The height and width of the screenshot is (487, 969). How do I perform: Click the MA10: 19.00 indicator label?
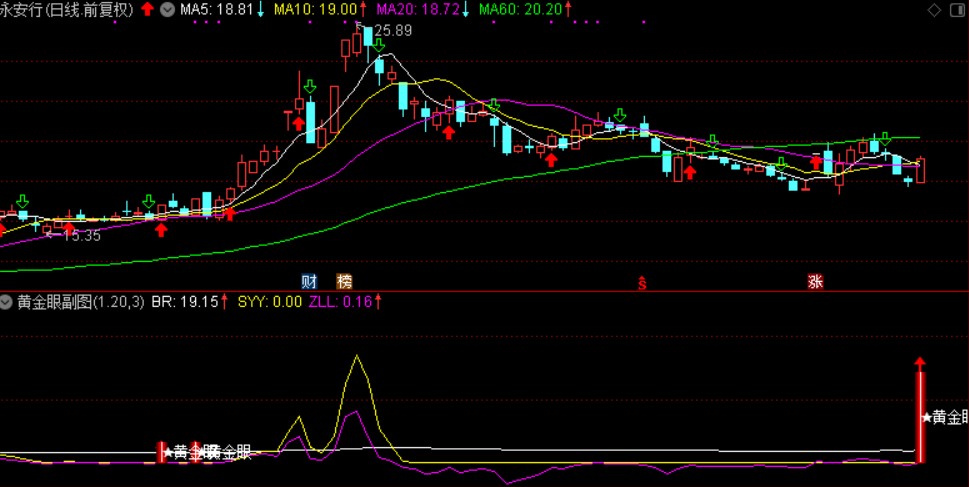[x=315, y=9]
